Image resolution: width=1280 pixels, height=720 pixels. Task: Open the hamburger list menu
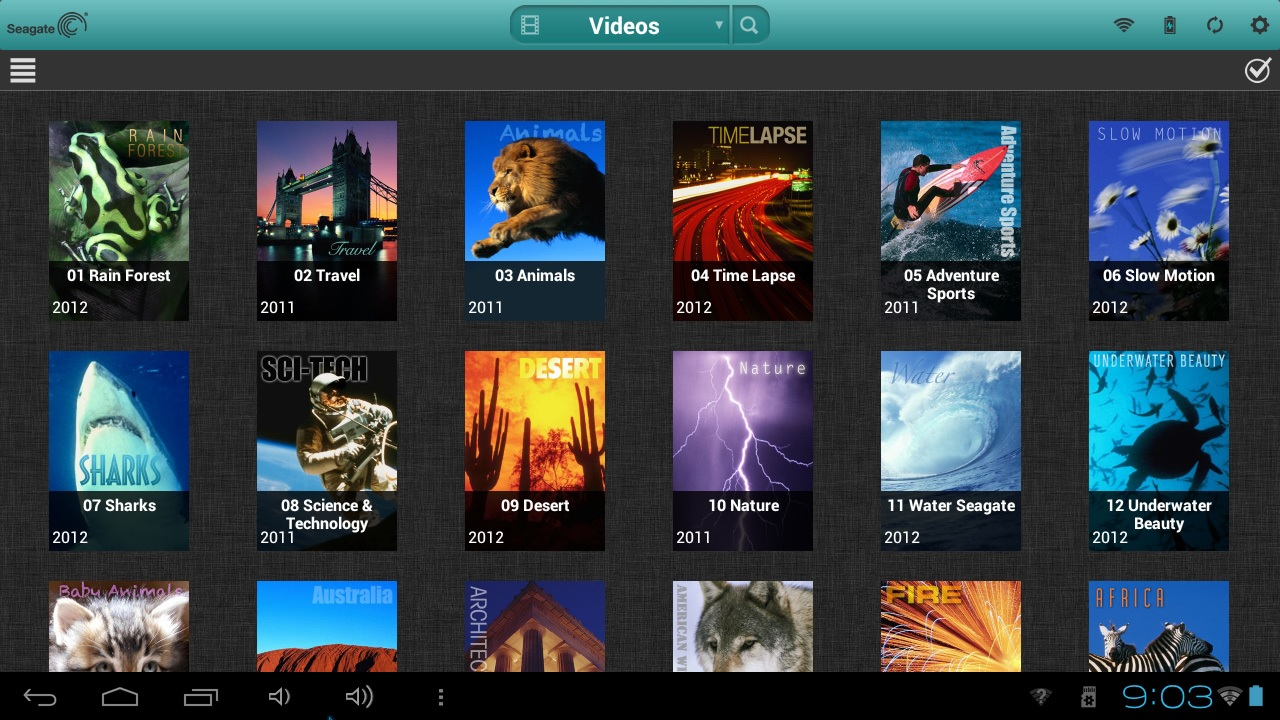[23, 70]
